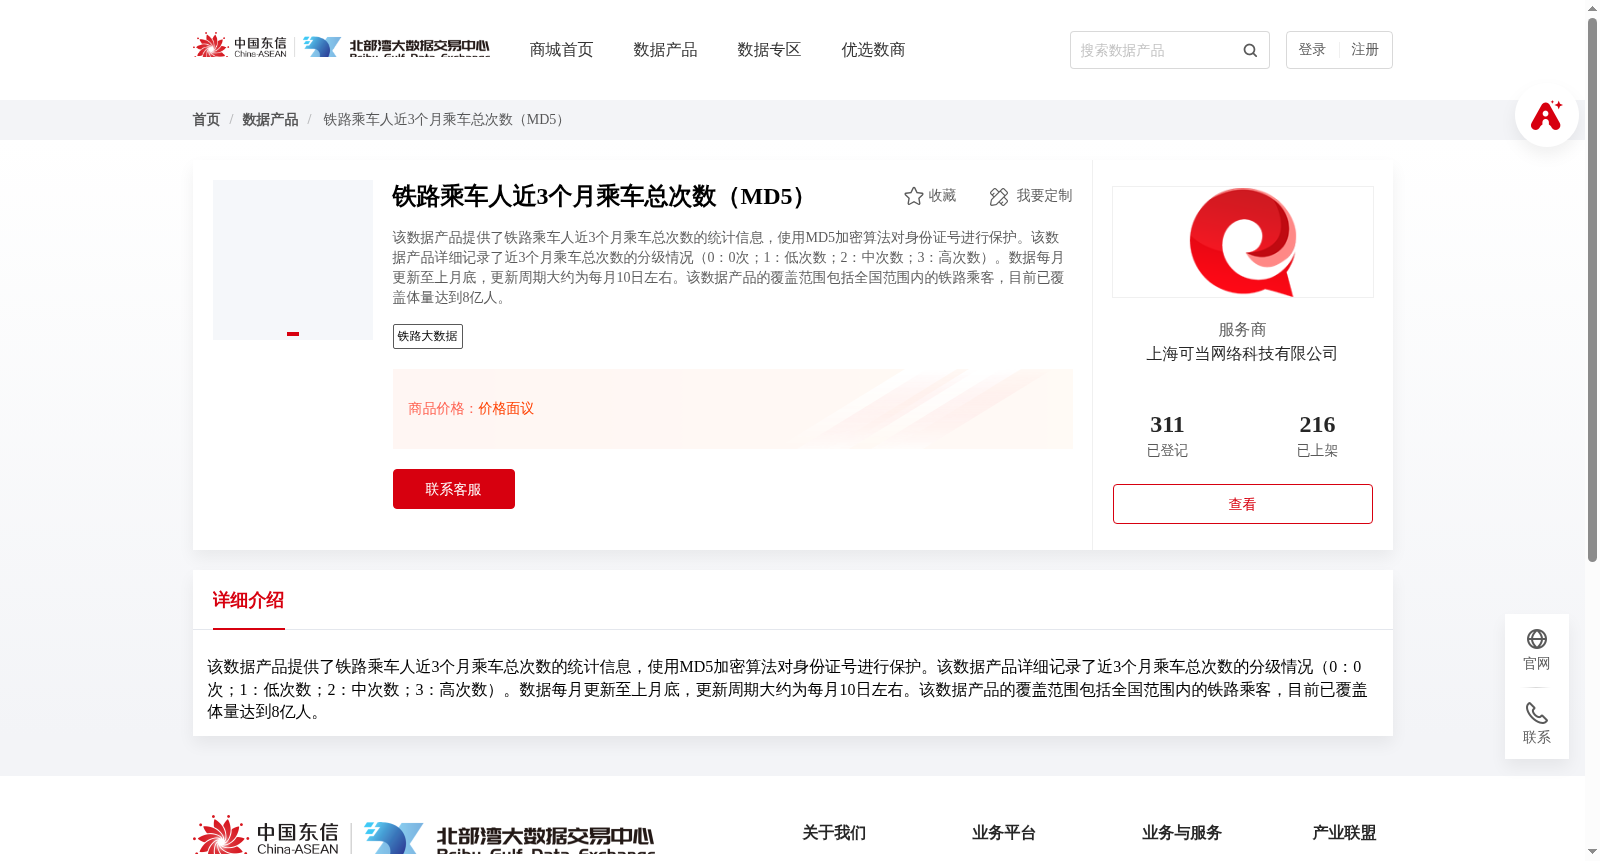Open the 数据产品 navigation menu

[665, 50]
